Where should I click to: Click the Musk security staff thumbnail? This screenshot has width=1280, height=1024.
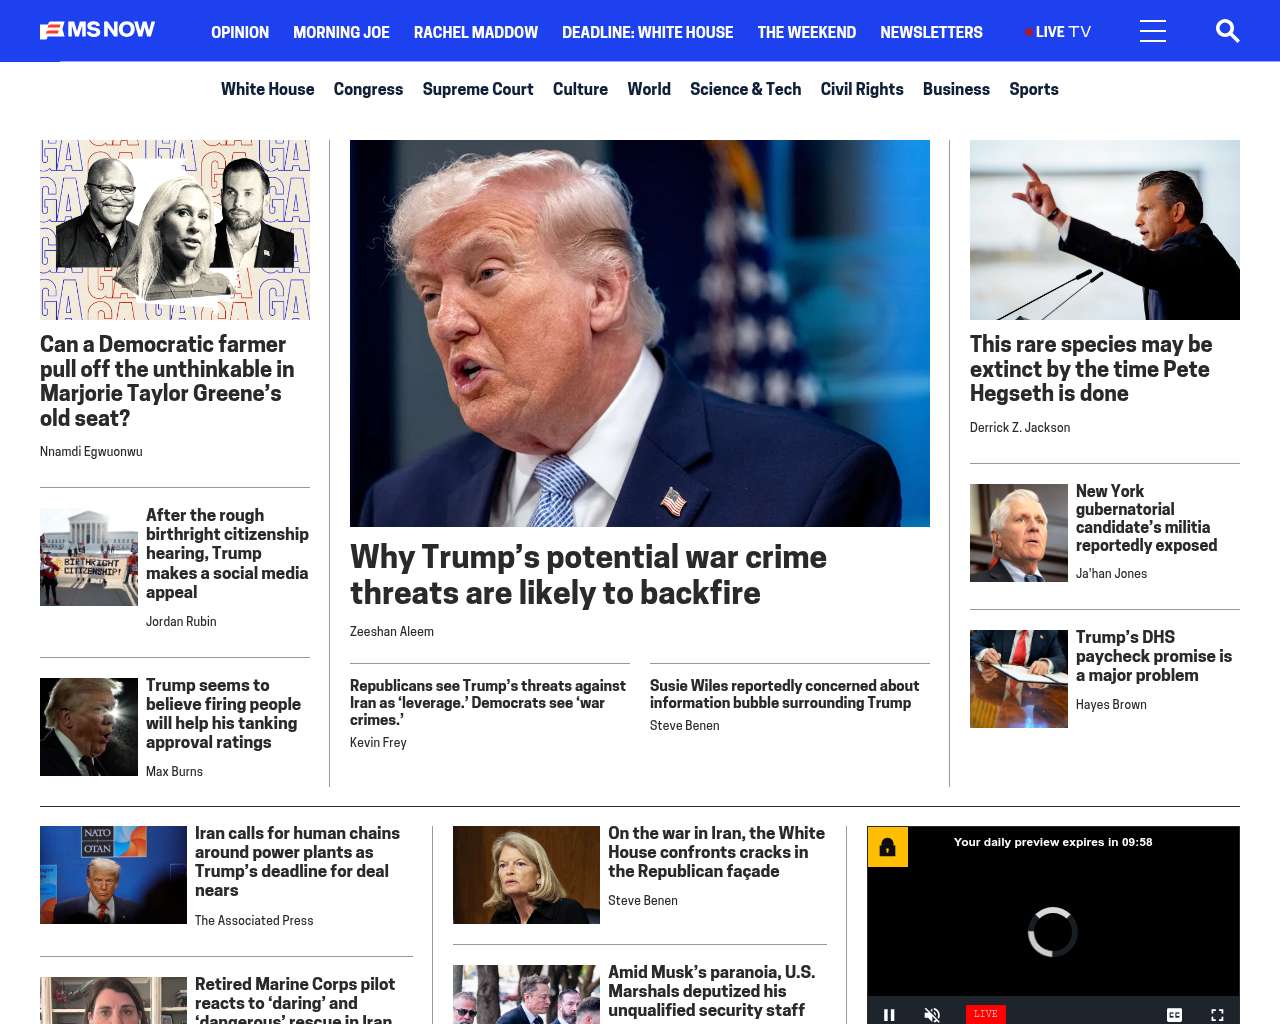[526, 994]
